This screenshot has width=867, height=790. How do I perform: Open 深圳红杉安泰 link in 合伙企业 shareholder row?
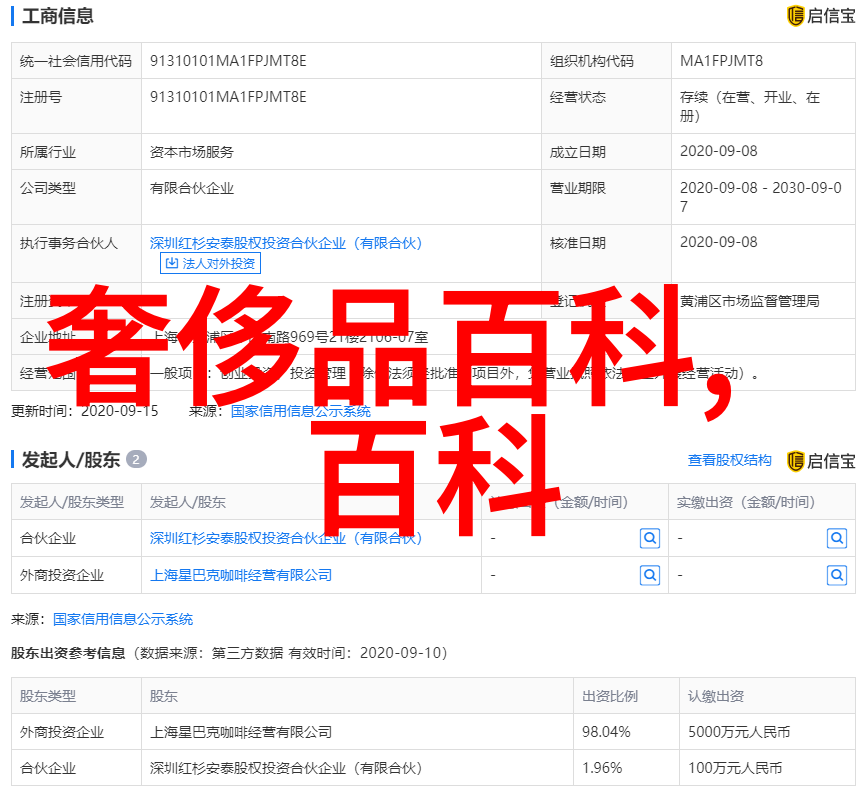click(286, 538)
